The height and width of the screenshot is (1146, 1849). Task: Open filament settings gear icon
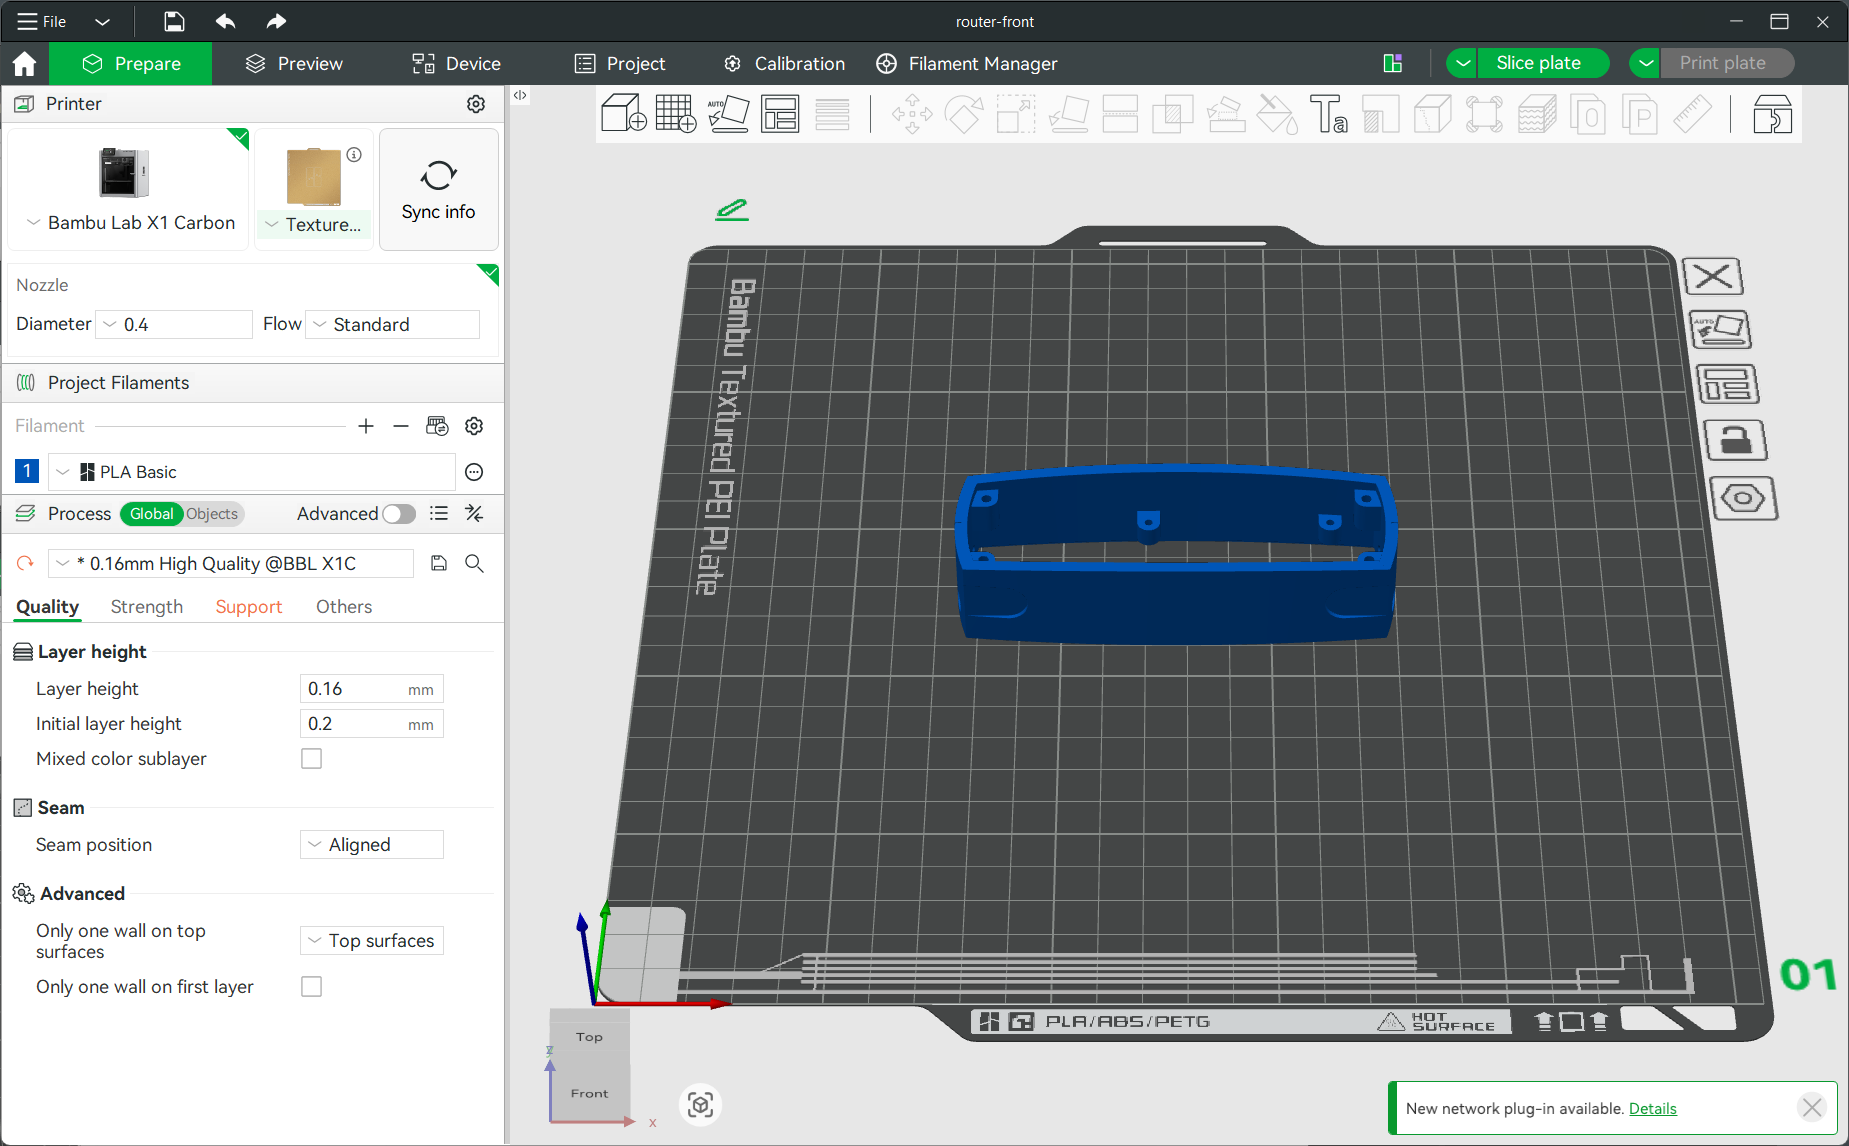(x=474, y=426)
